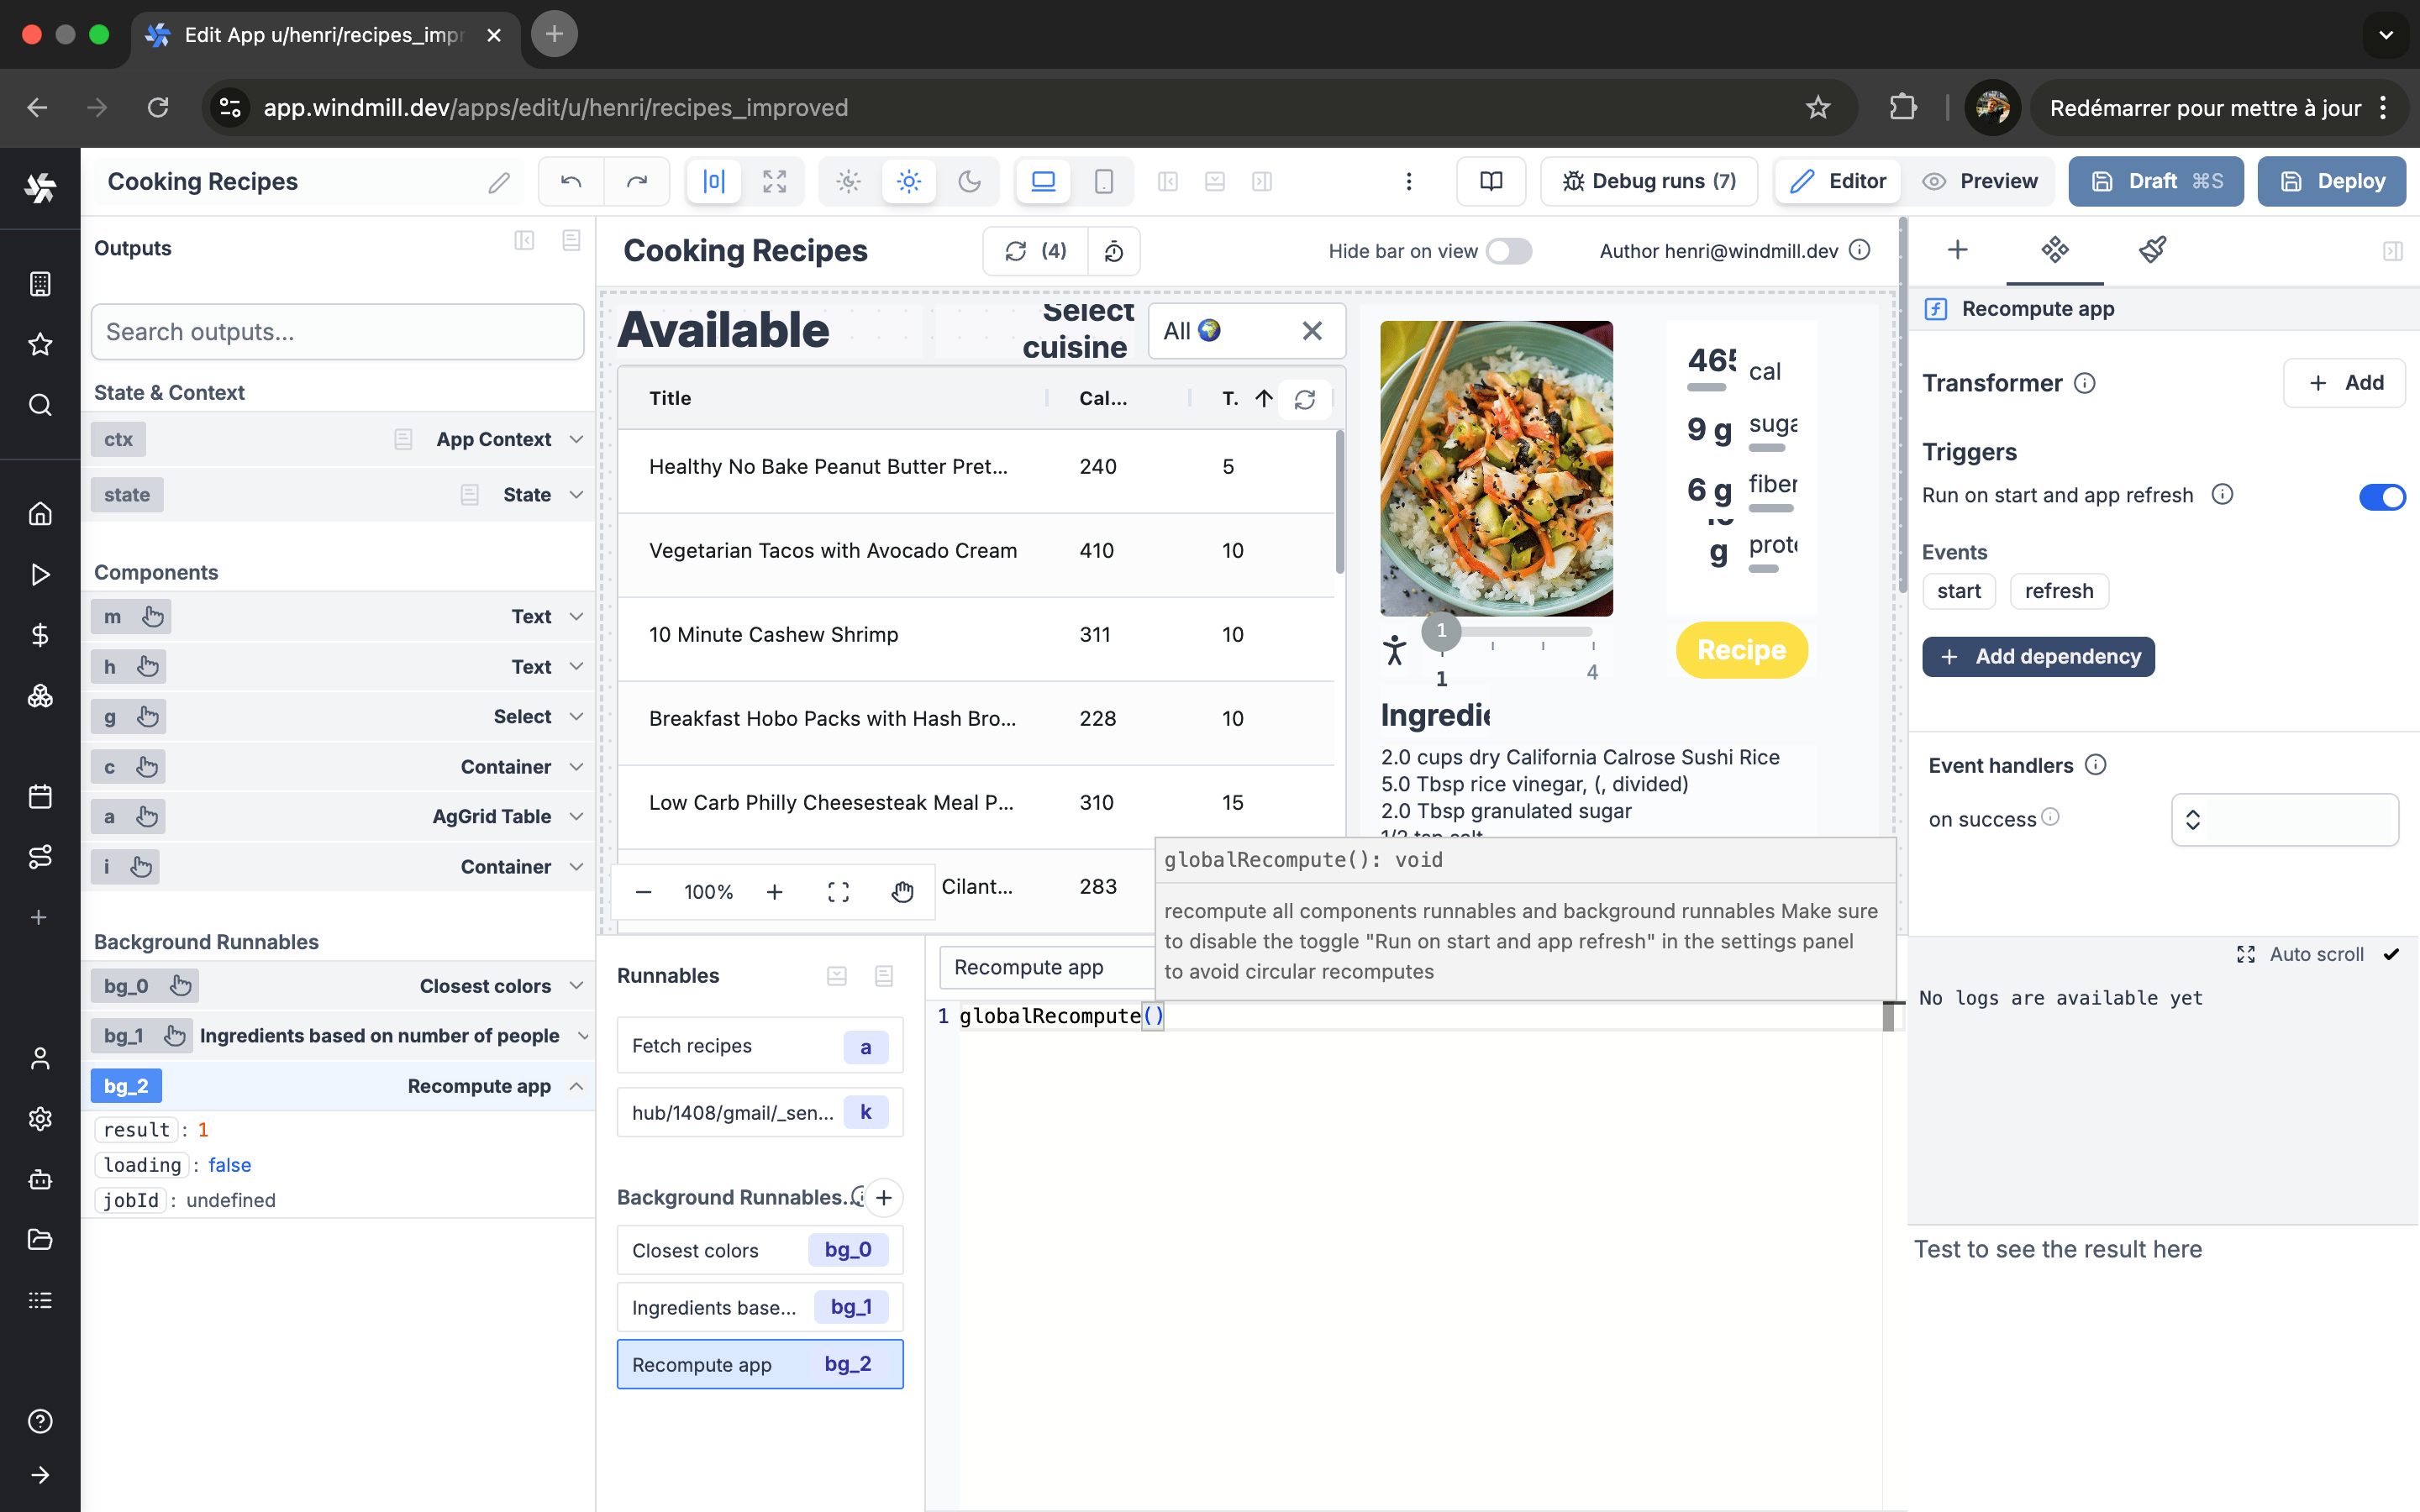Click the redo arrow icon
2420x1512 pixels.
pyautogui.click(x=637, y=181)
